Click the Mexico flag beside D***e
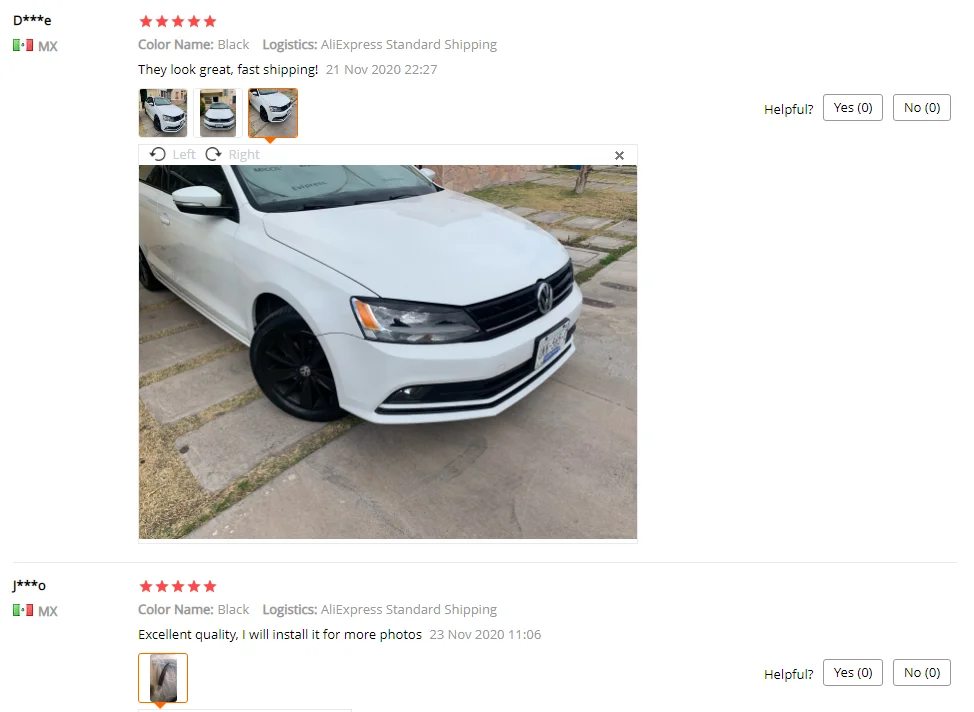The height and width of the screenshot is (712, 974). (x=23, y=45)
